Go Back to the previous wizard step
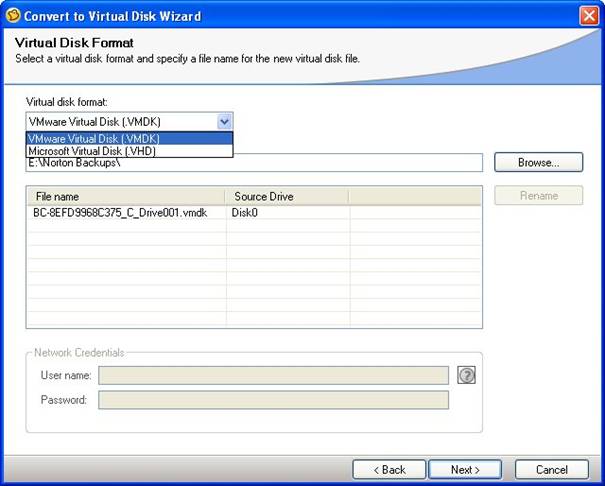Image resolution: width=605 pixels, height=486 pixels. (x=389, y=469)
